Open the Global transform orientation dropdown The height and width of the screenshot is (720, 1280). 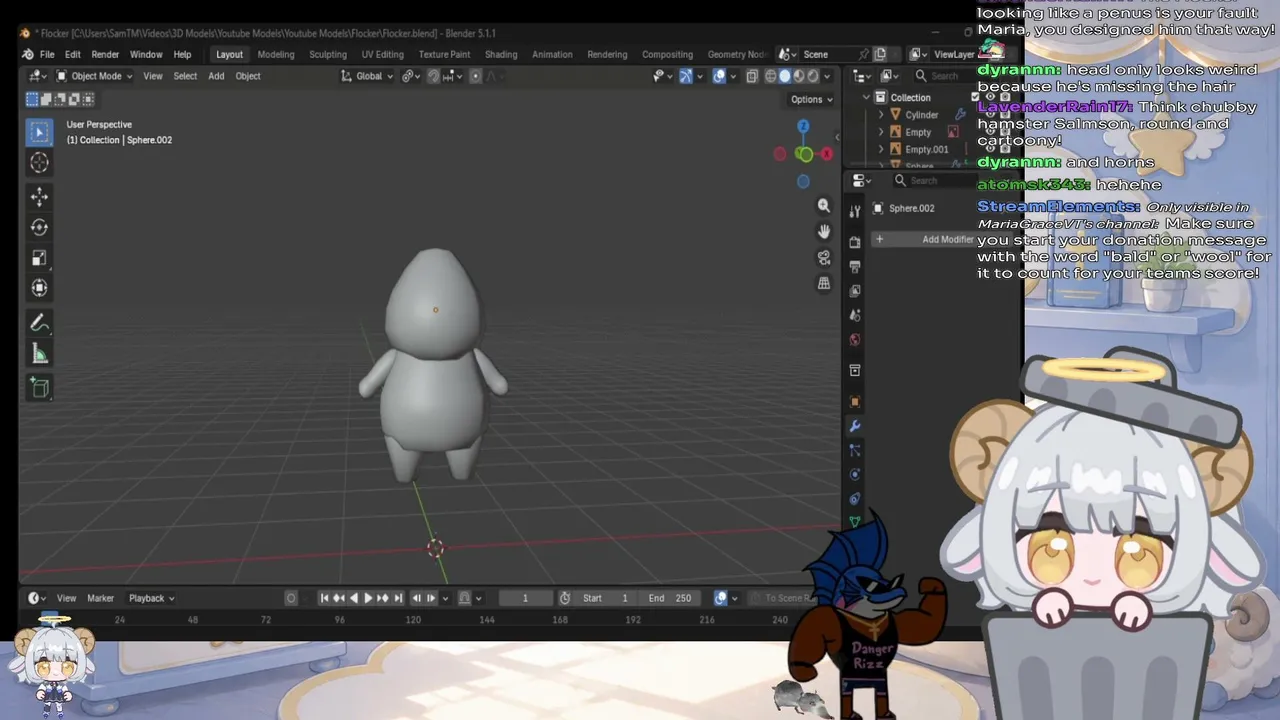click(367, 76)
